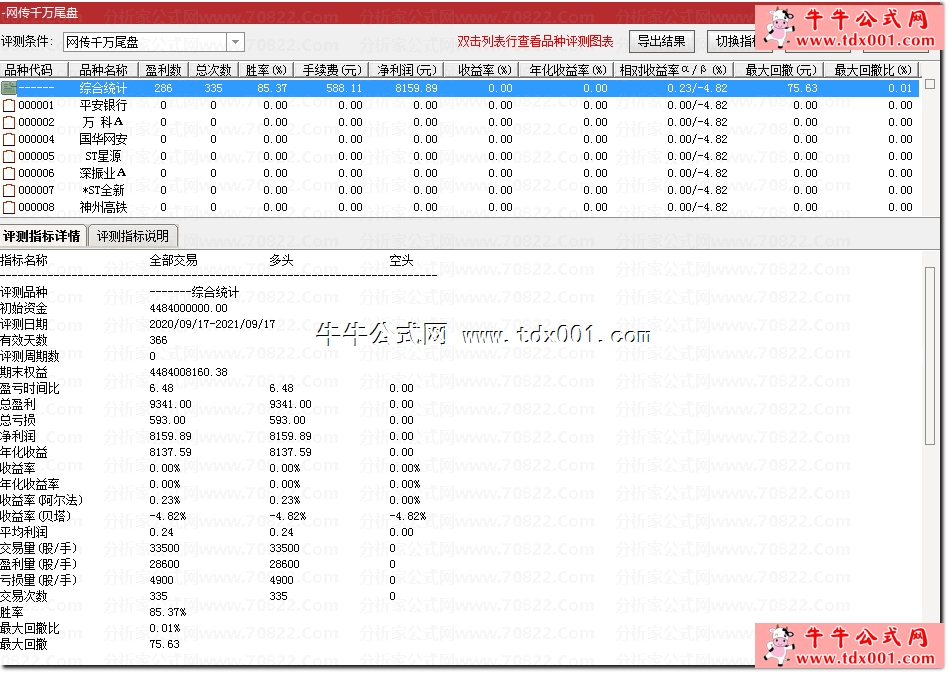Click the icon for row 000004
949x673 pixels.
pyautogui.click(x=8, y=139)
